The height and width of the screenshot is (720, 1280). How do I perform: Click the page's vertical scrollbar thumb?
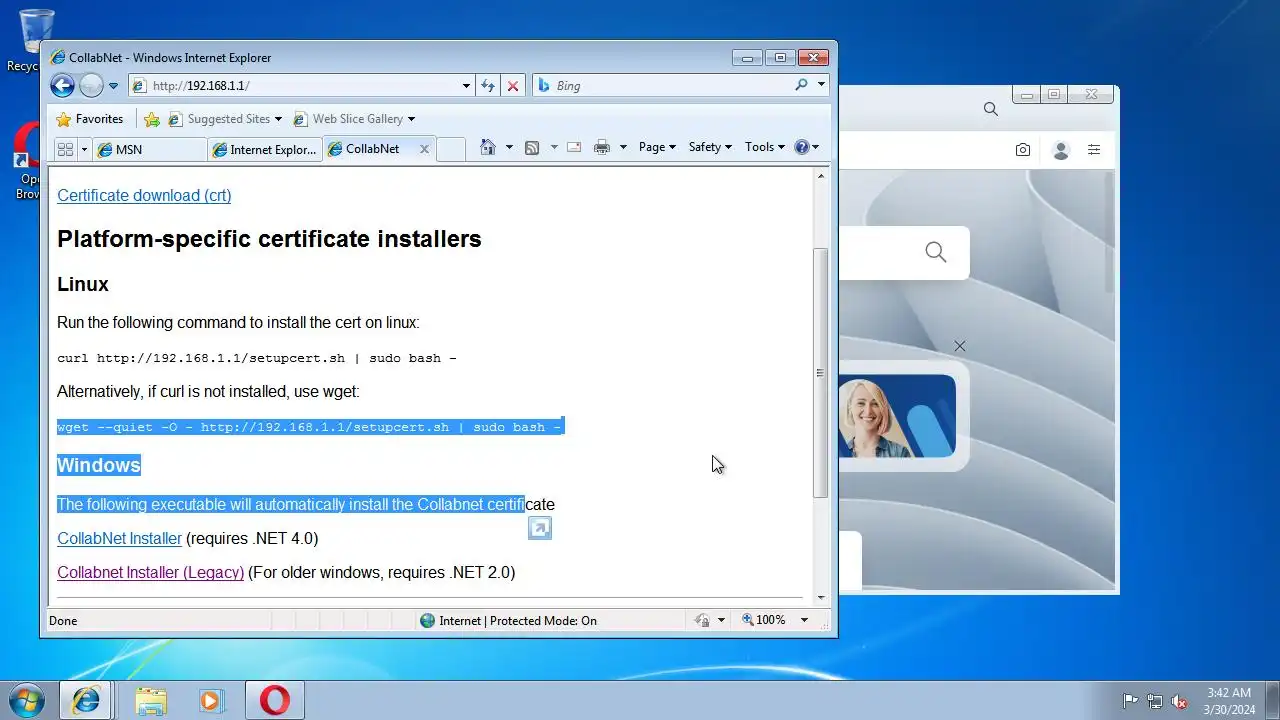(820, 373)
